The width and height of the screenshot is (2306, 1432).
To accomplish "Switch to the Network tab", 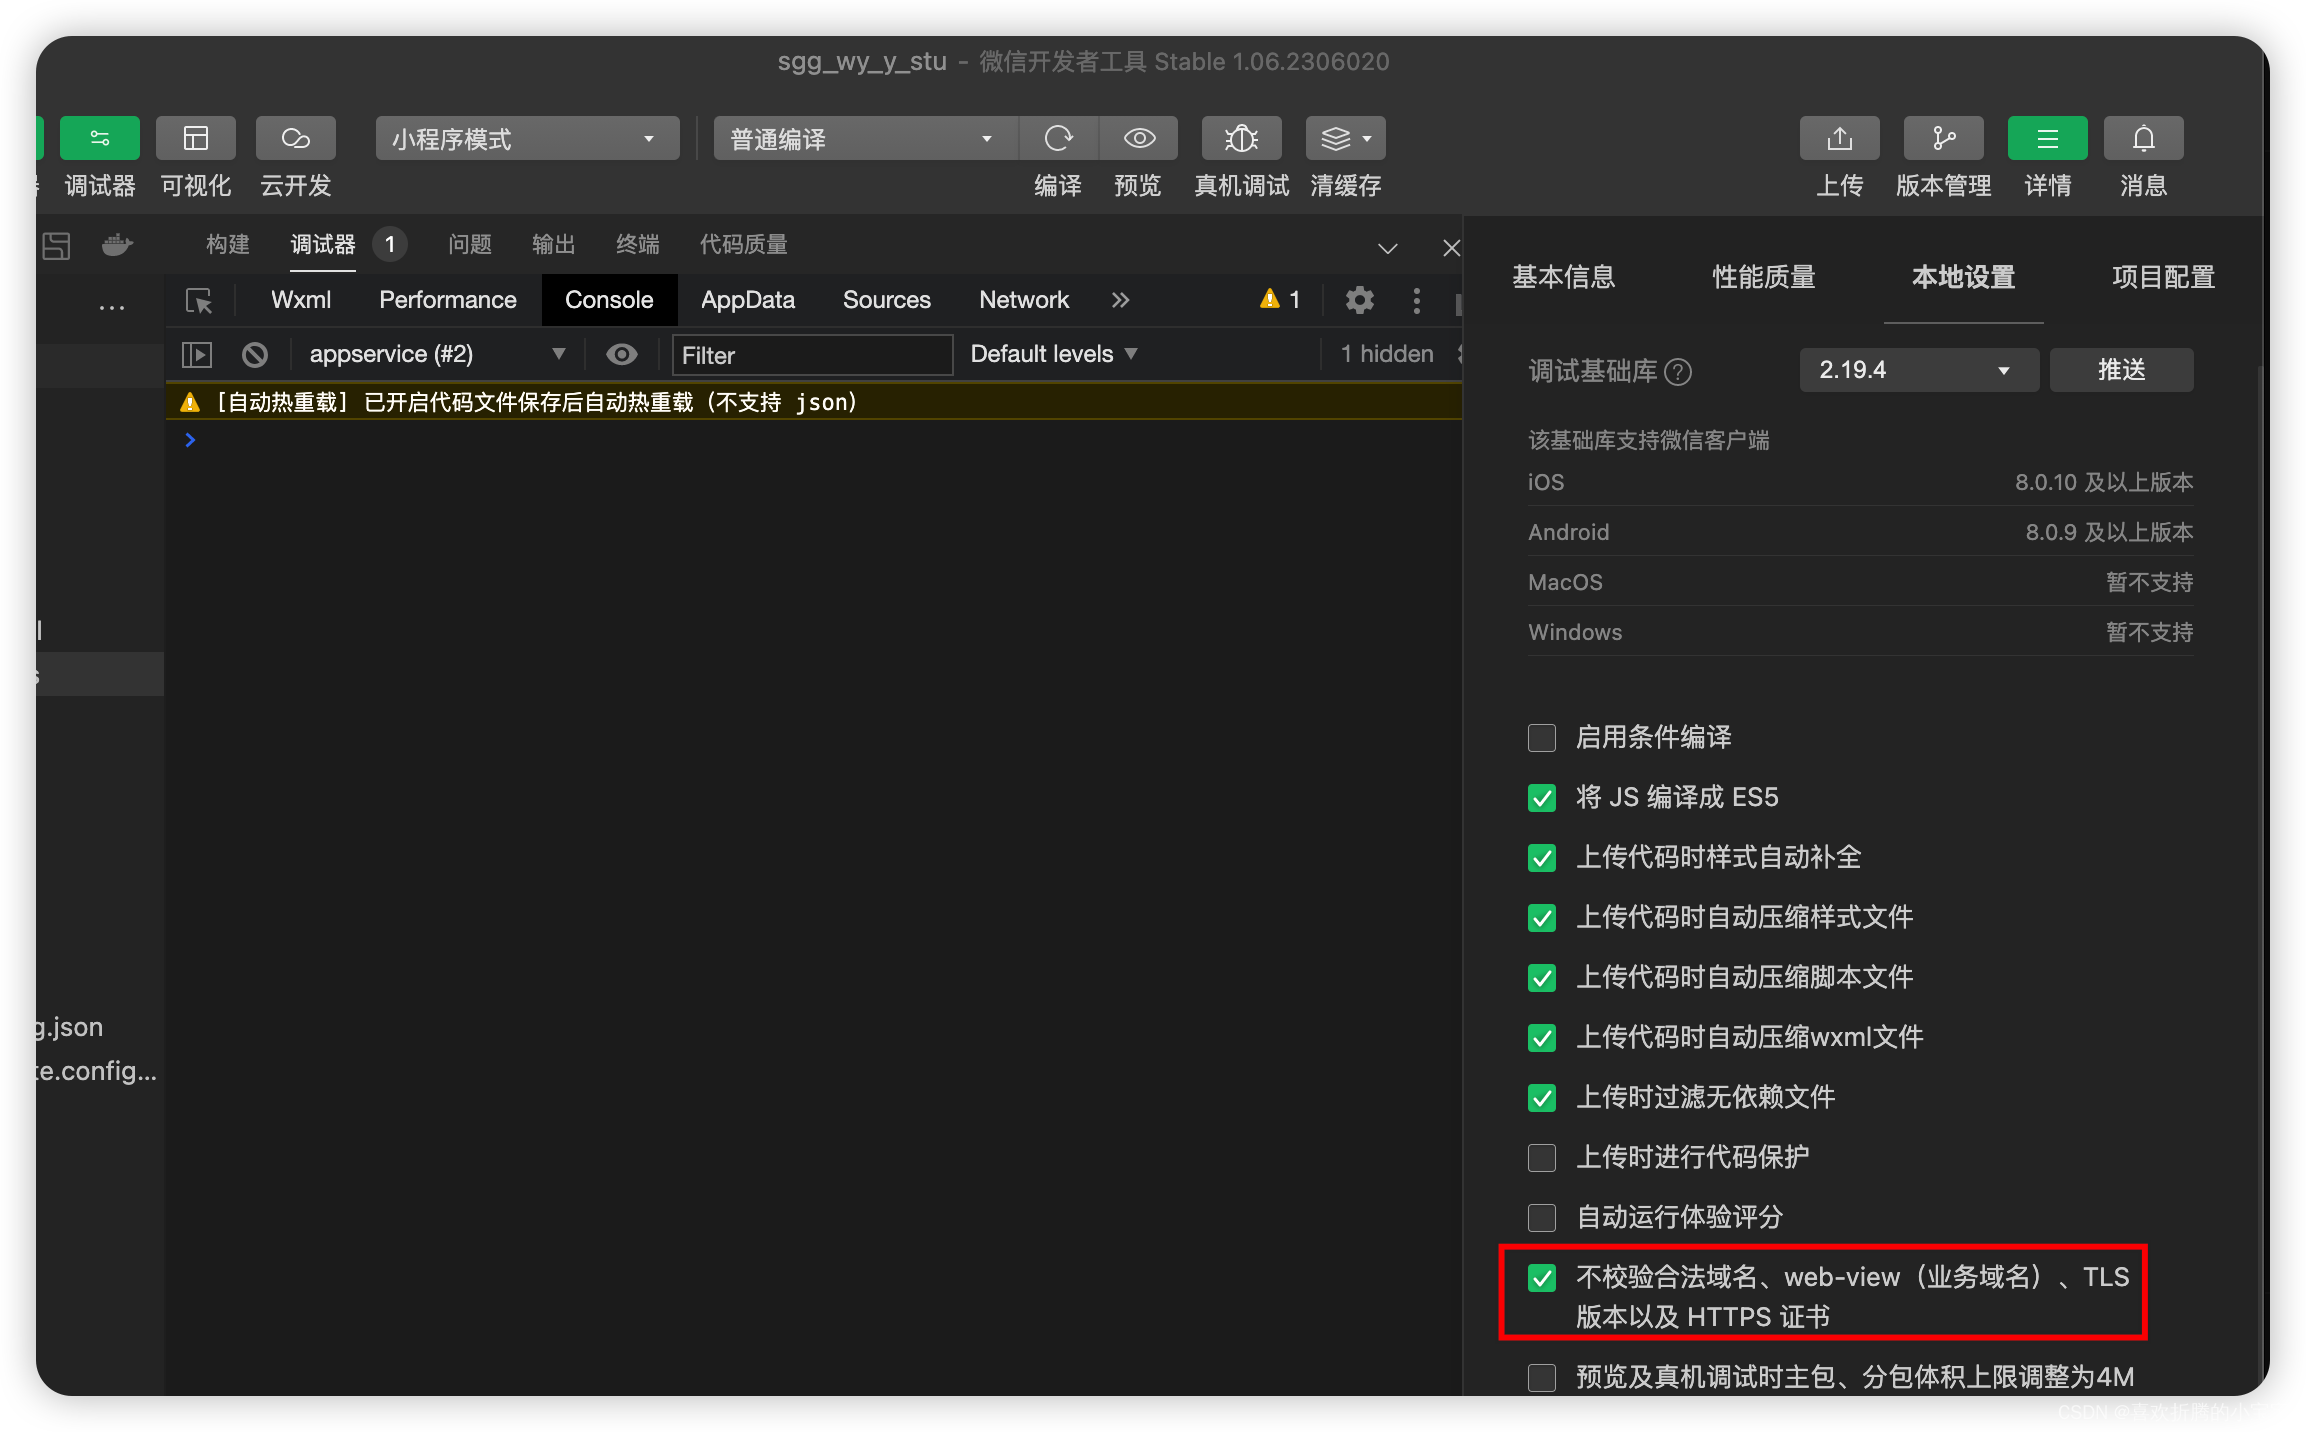I will [1023, 300].
